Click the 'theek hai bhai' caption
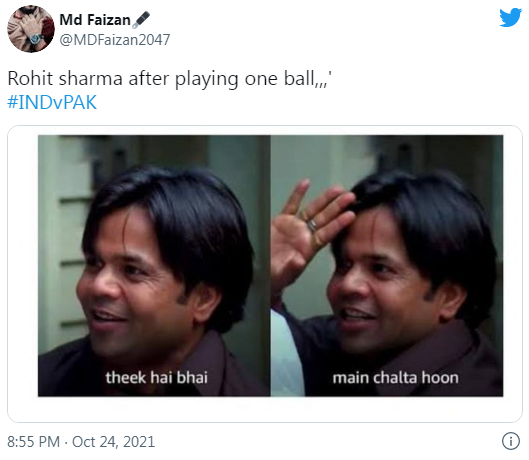Viewport: 529px width, 460px height. pos(157,378)
